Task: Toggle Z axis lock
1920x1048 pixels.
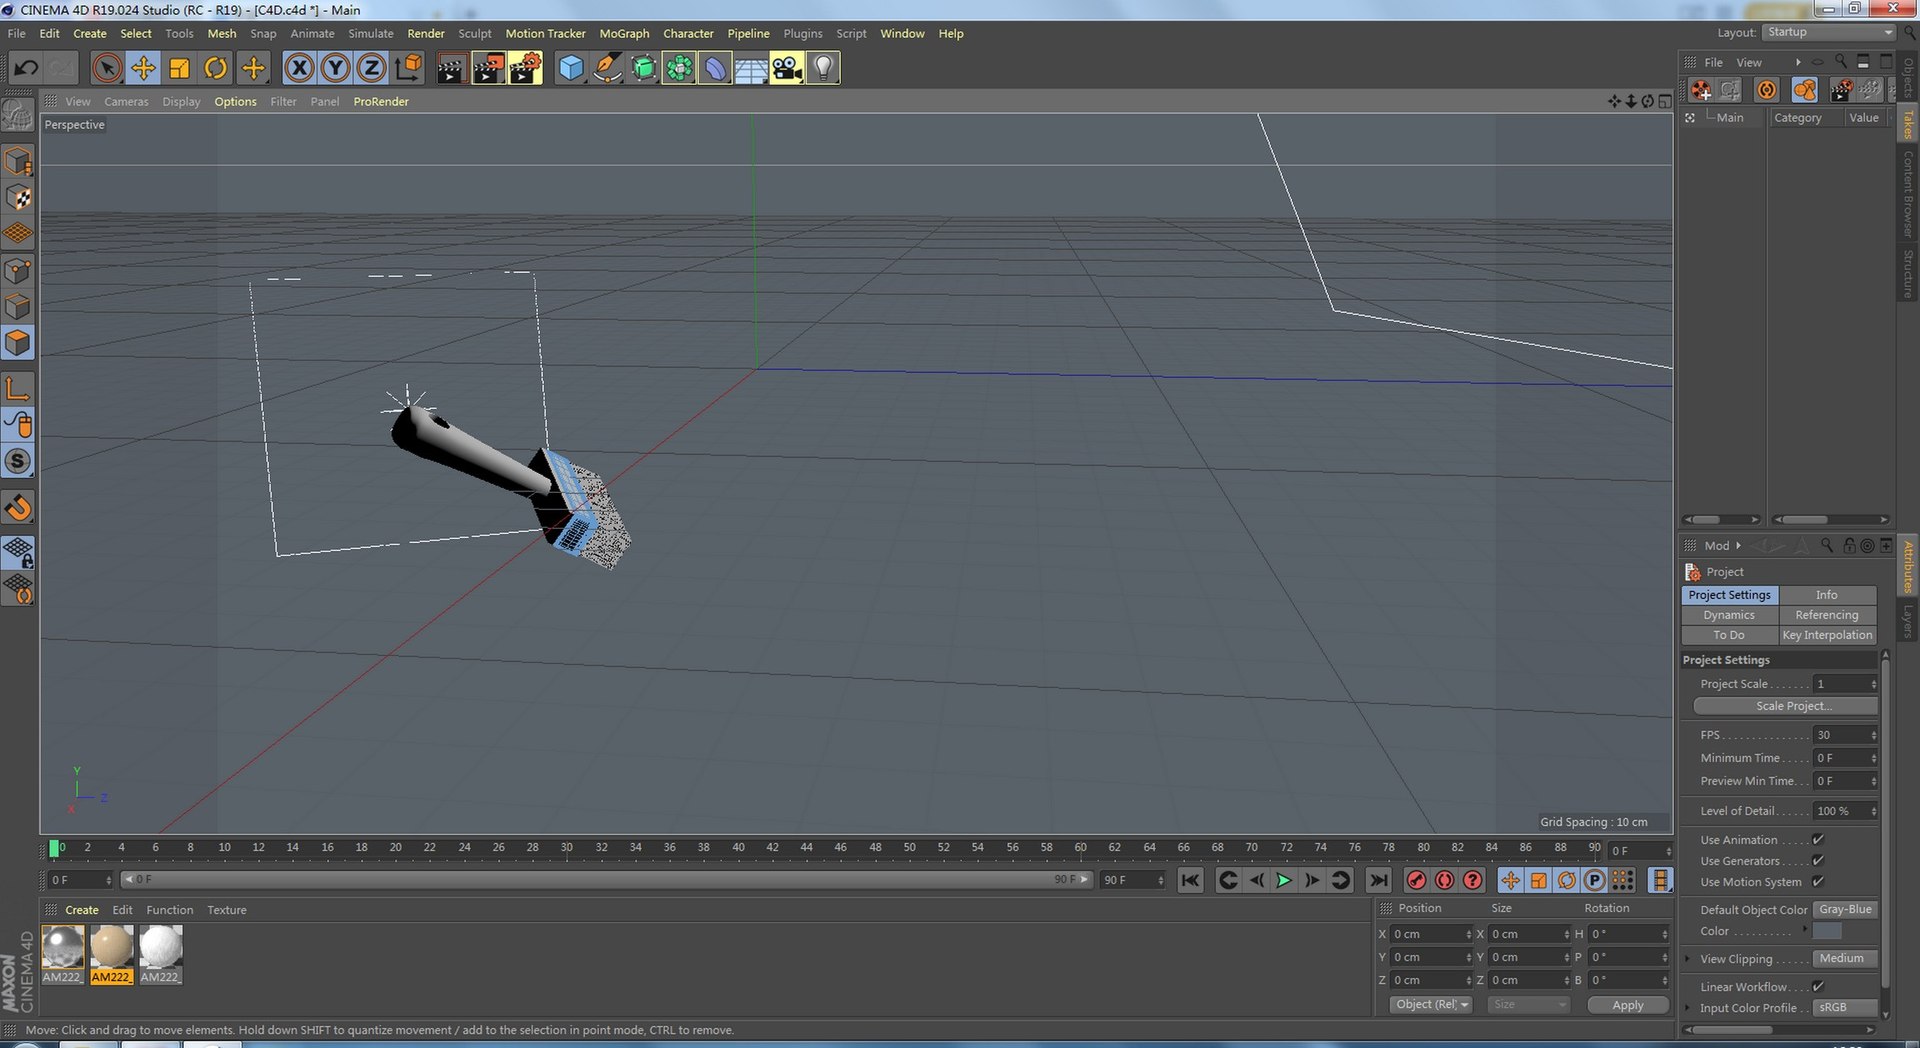Action: (371, 68)
